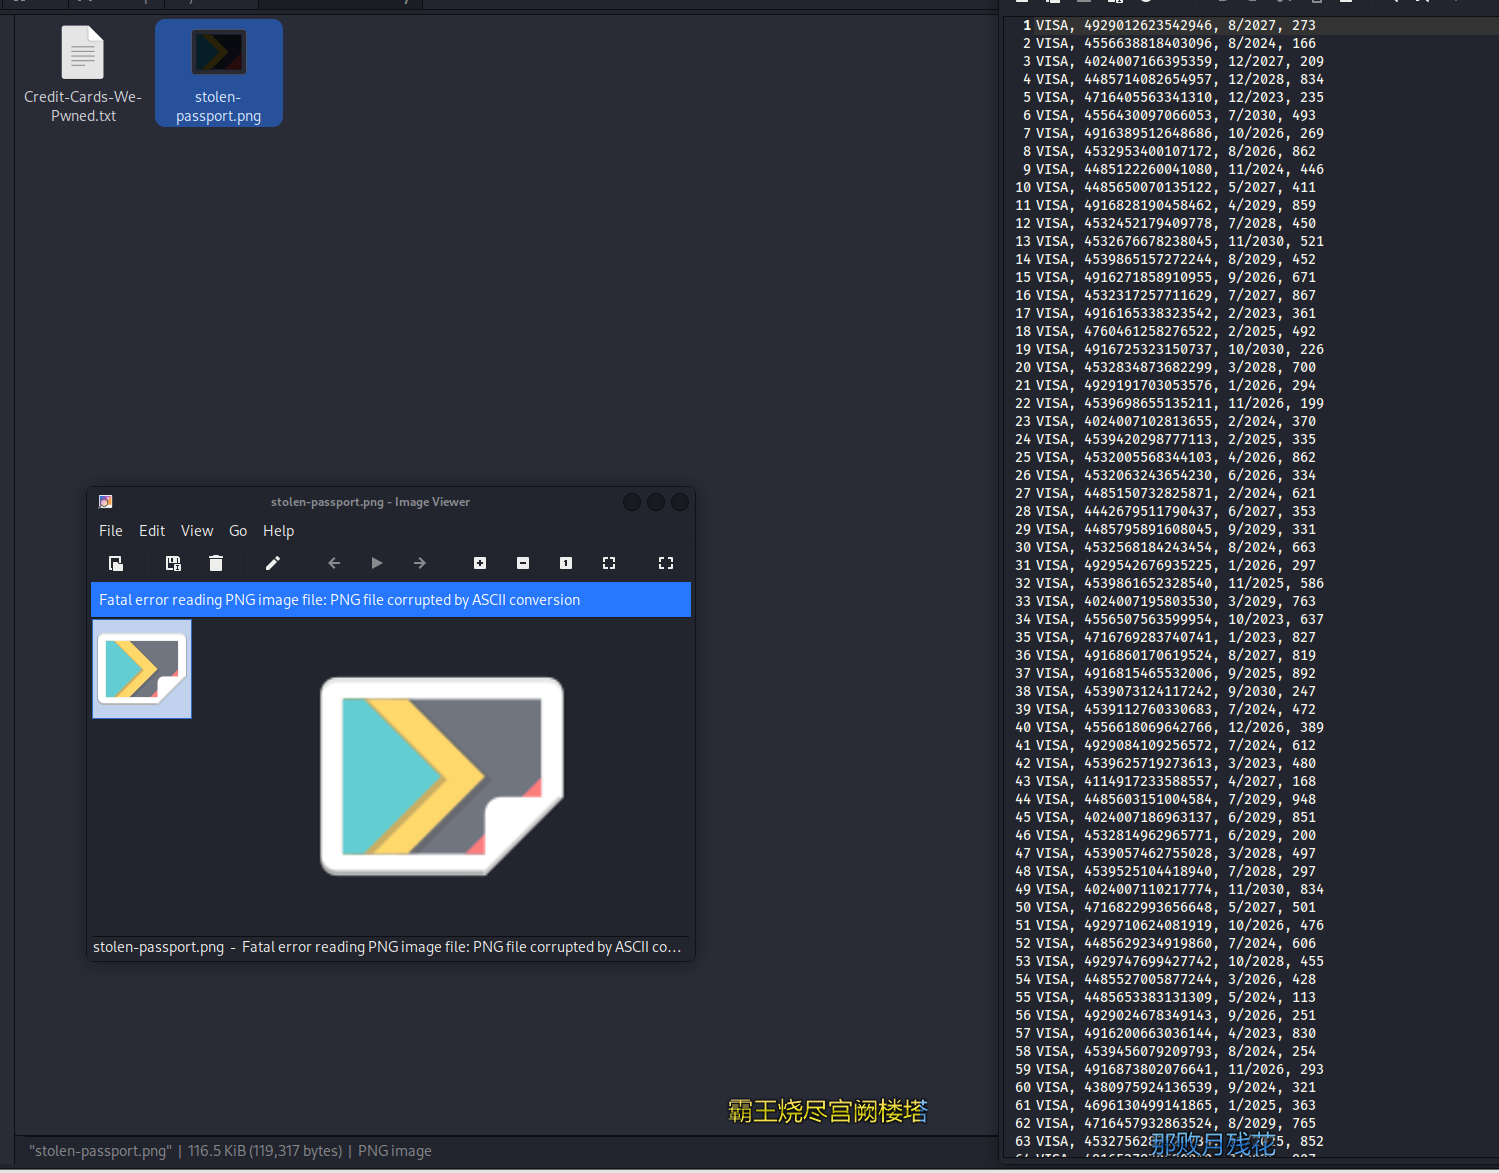This screenshot has height=1173, width=1499.
Task: Click the Open file icon in Image Viewer
Action: [116, 564]
